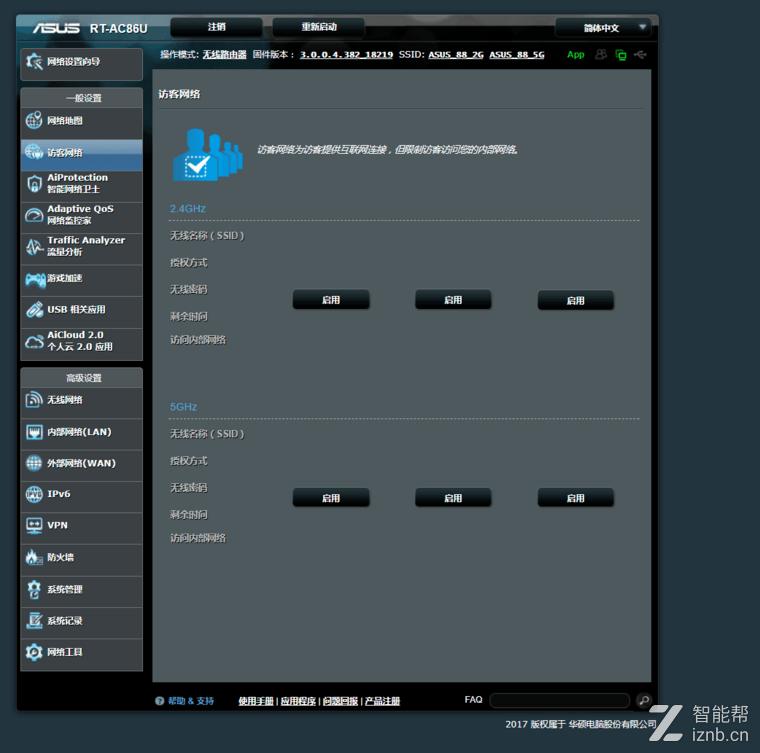Enable third 2.4GHz guest network
The width and height of the screenshot is (760, 753).
(576, 300)
